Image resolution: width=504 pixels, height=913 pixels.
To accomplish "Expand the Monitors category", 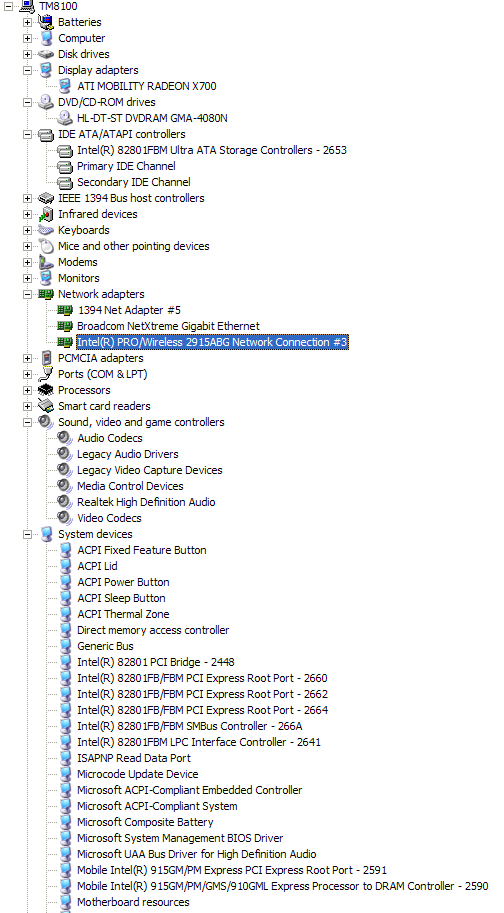I will click(27, 278).
